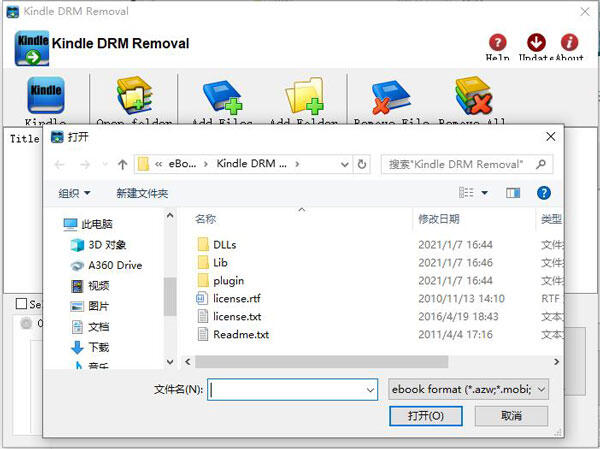
Task: Click the horizontal scrollbar of file list
Action: tap(321, 361)
